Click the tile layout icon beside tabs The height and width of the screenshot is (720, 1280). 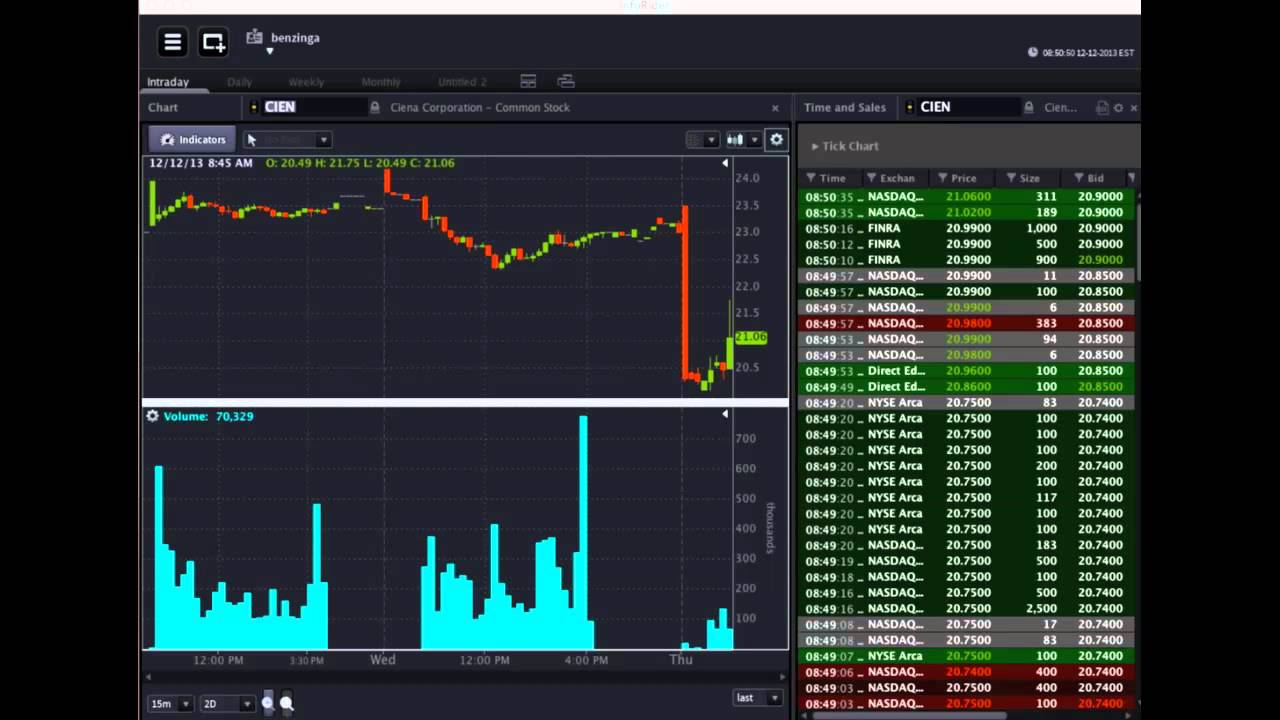[x=528, y=81]
